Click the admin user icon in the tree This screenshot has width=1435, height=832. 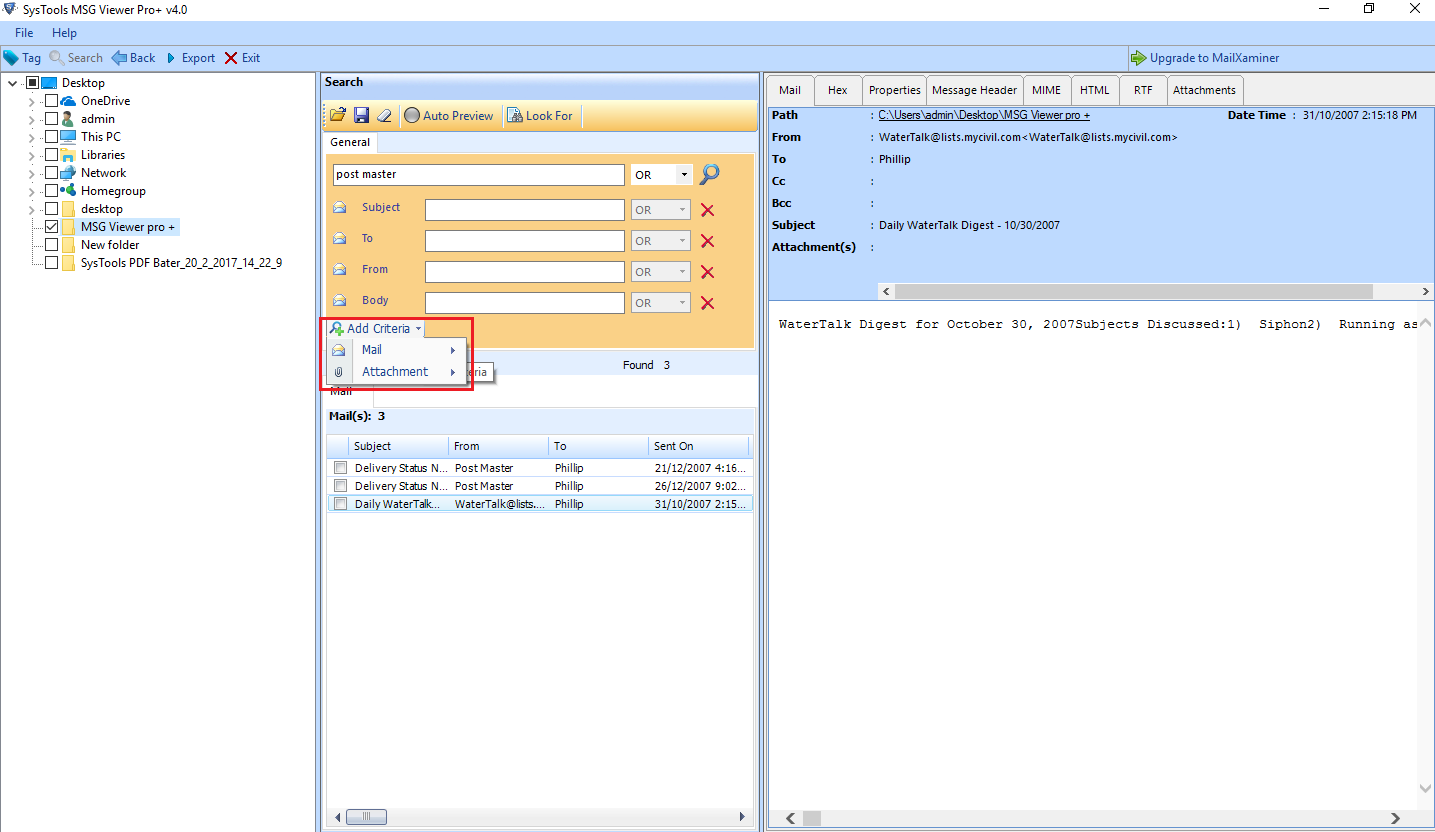68,119
